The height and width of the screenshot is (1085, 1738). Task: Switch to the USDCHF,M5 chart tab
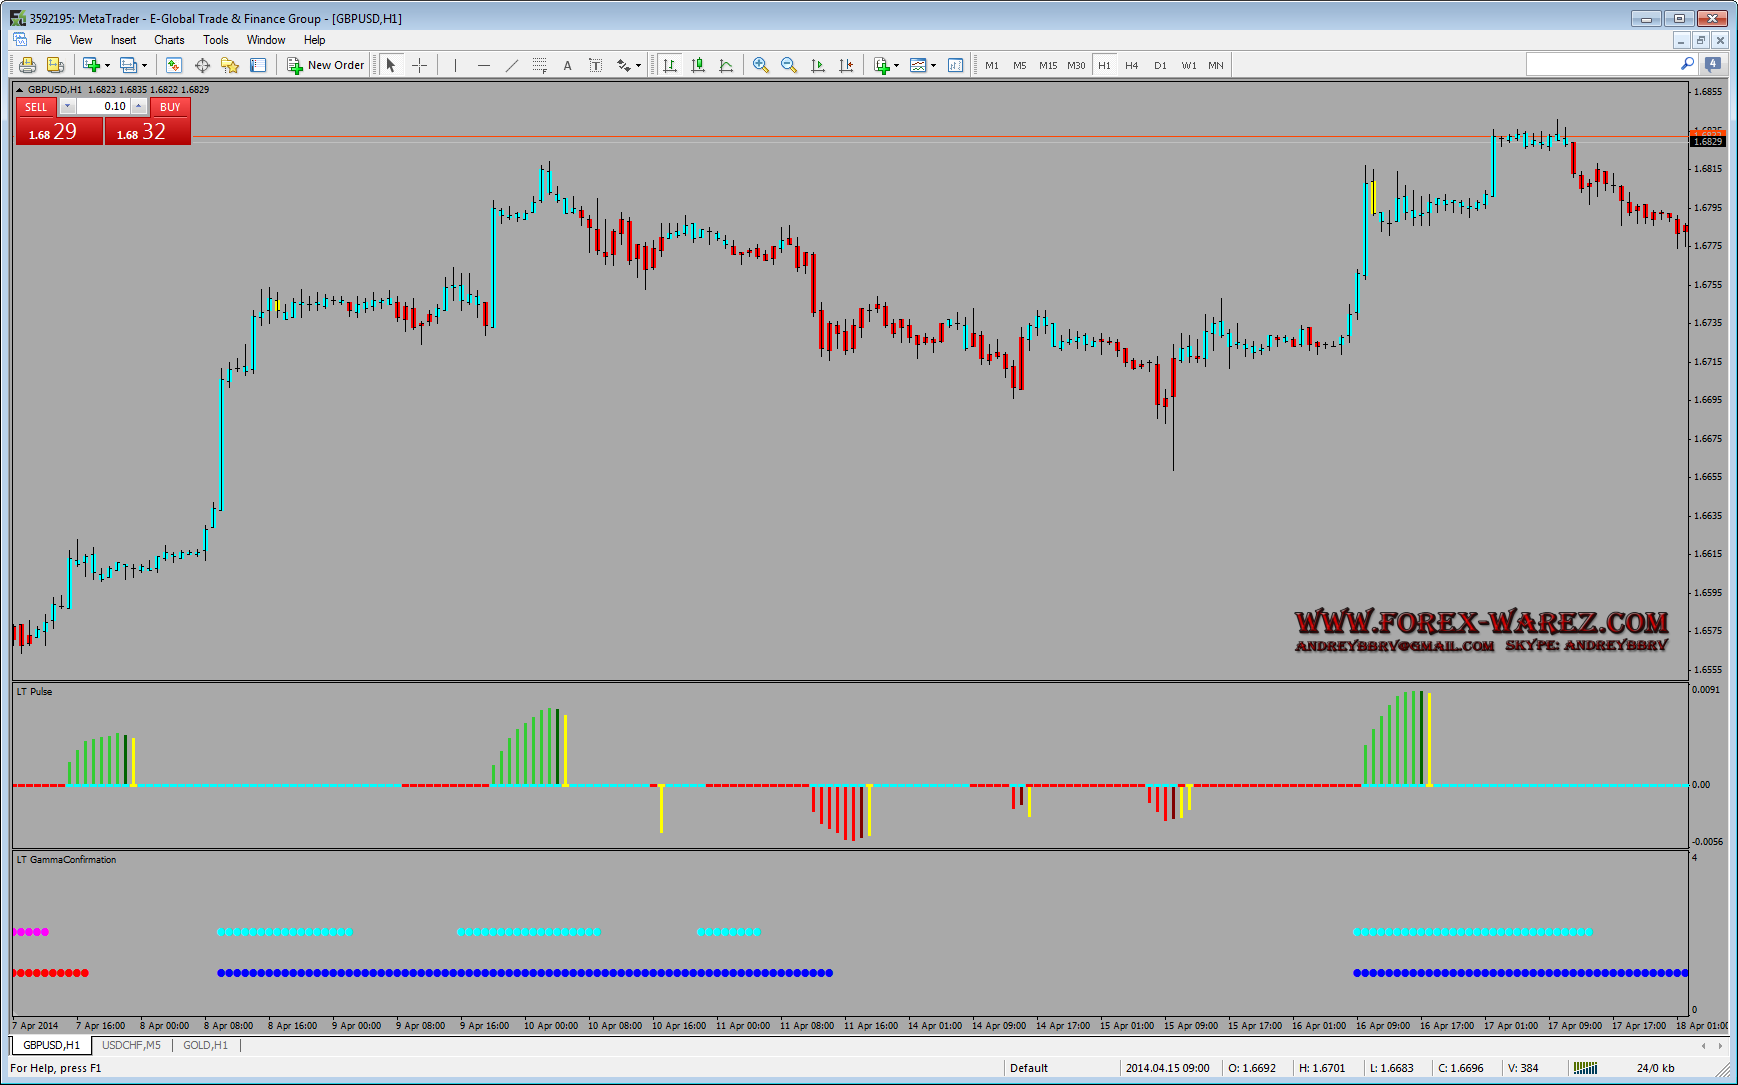131,1045
